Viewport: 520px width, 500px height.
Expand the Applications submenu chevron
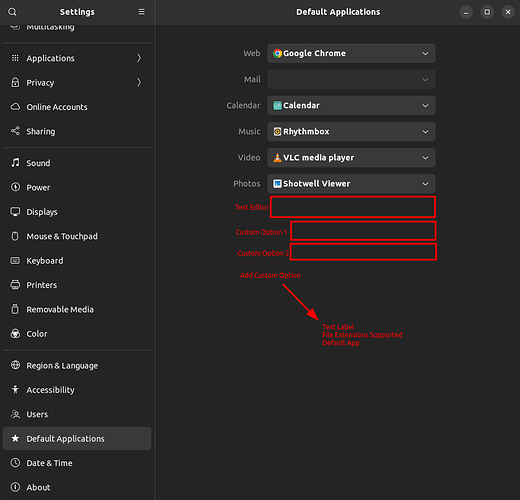tap(139, 58)
